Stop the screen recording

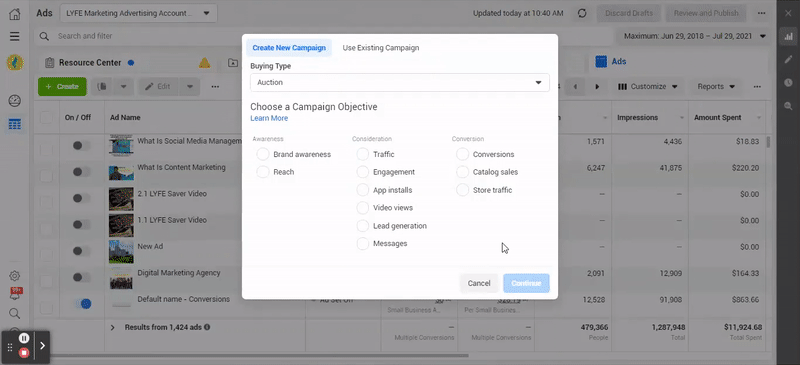tap(24, 353)
